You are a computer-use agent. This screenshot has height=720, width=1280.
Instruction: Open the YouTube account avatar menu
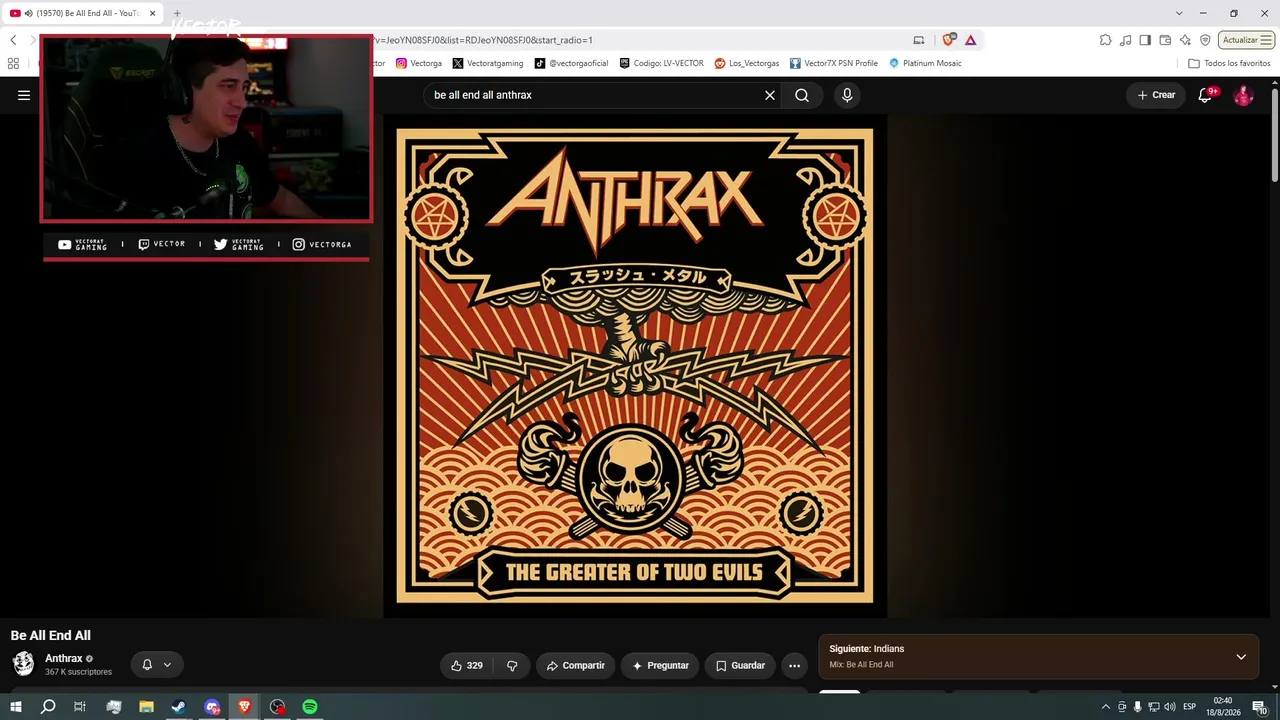click(x=1243, y=95)
